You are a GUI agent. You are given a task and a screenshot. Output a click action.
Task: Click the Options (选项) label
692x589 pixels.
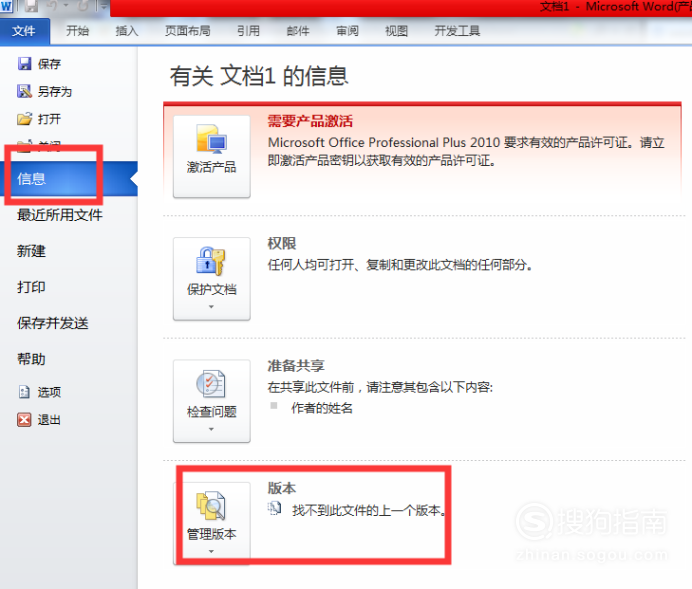pyautogui.click(x=49, y=392)
